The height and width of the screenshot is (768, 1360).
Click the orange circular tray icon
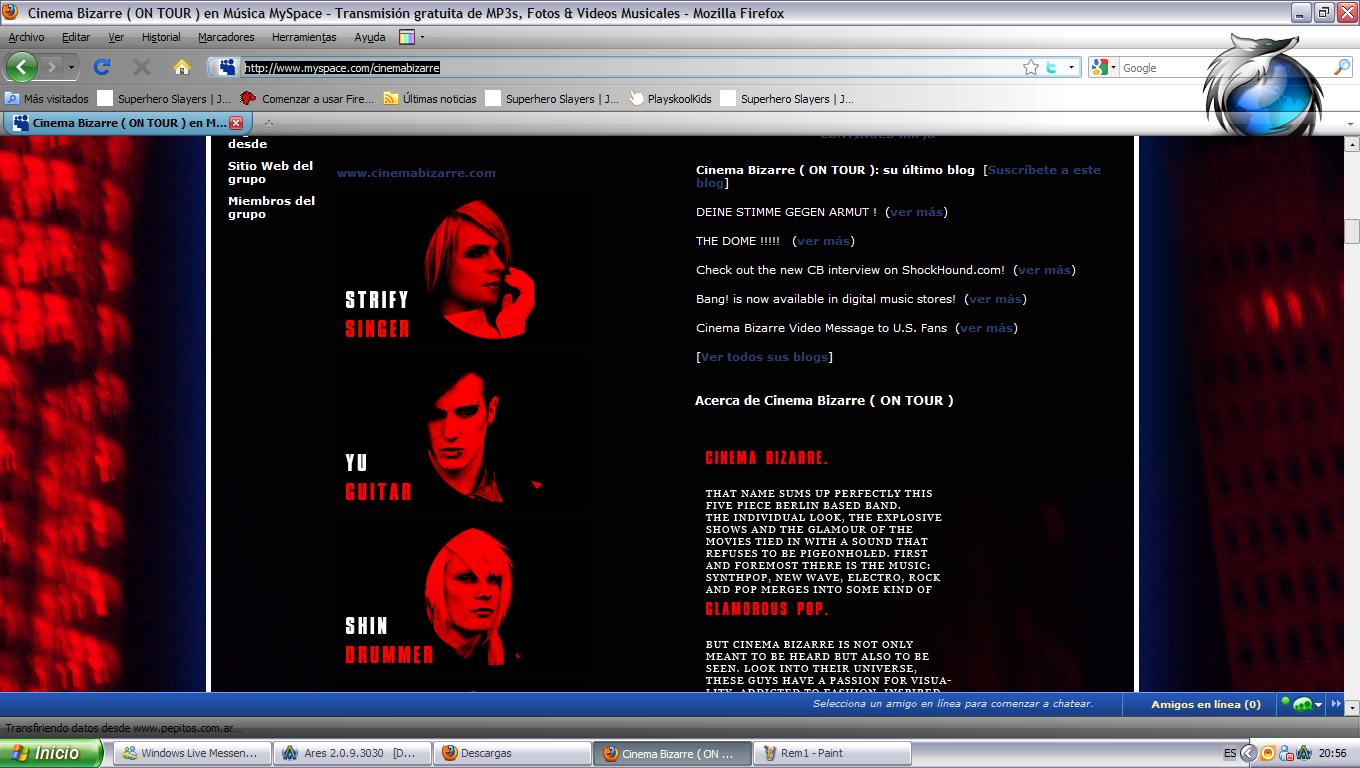[x=1268, y=753]
